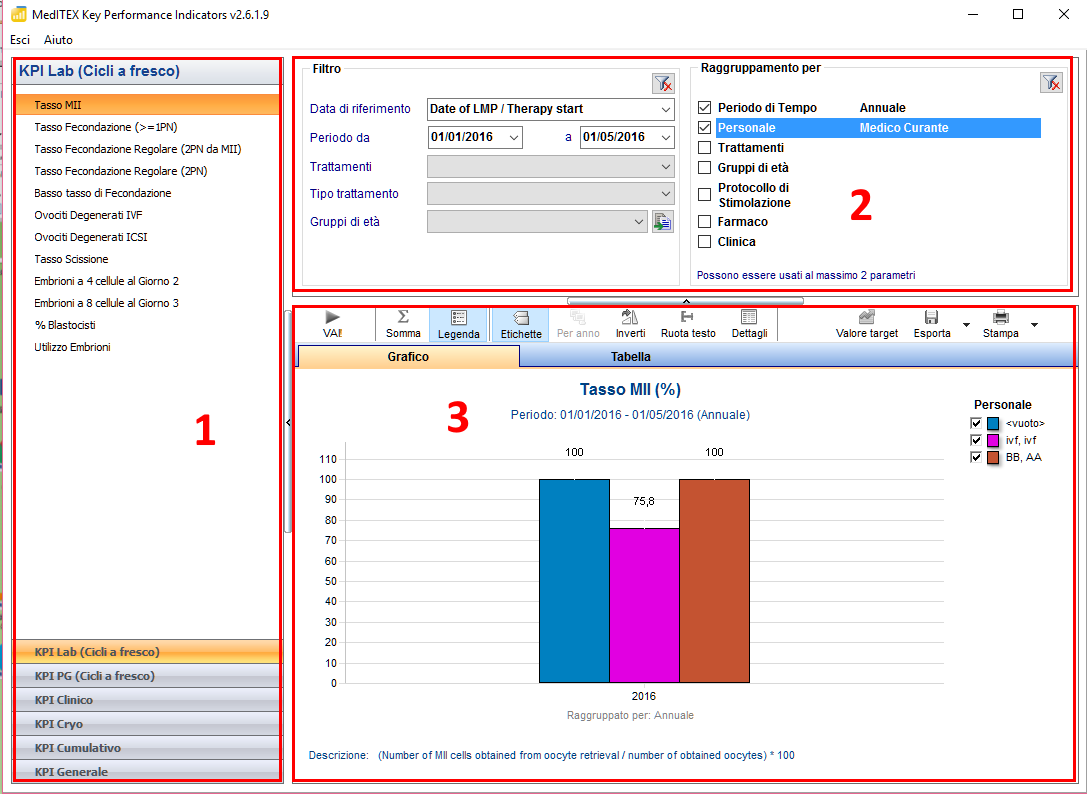Image resolution: width=1087 pixels, height=794 pixels.
Task: Click the BB, AA legend color swatch
Action: [993, 458]
